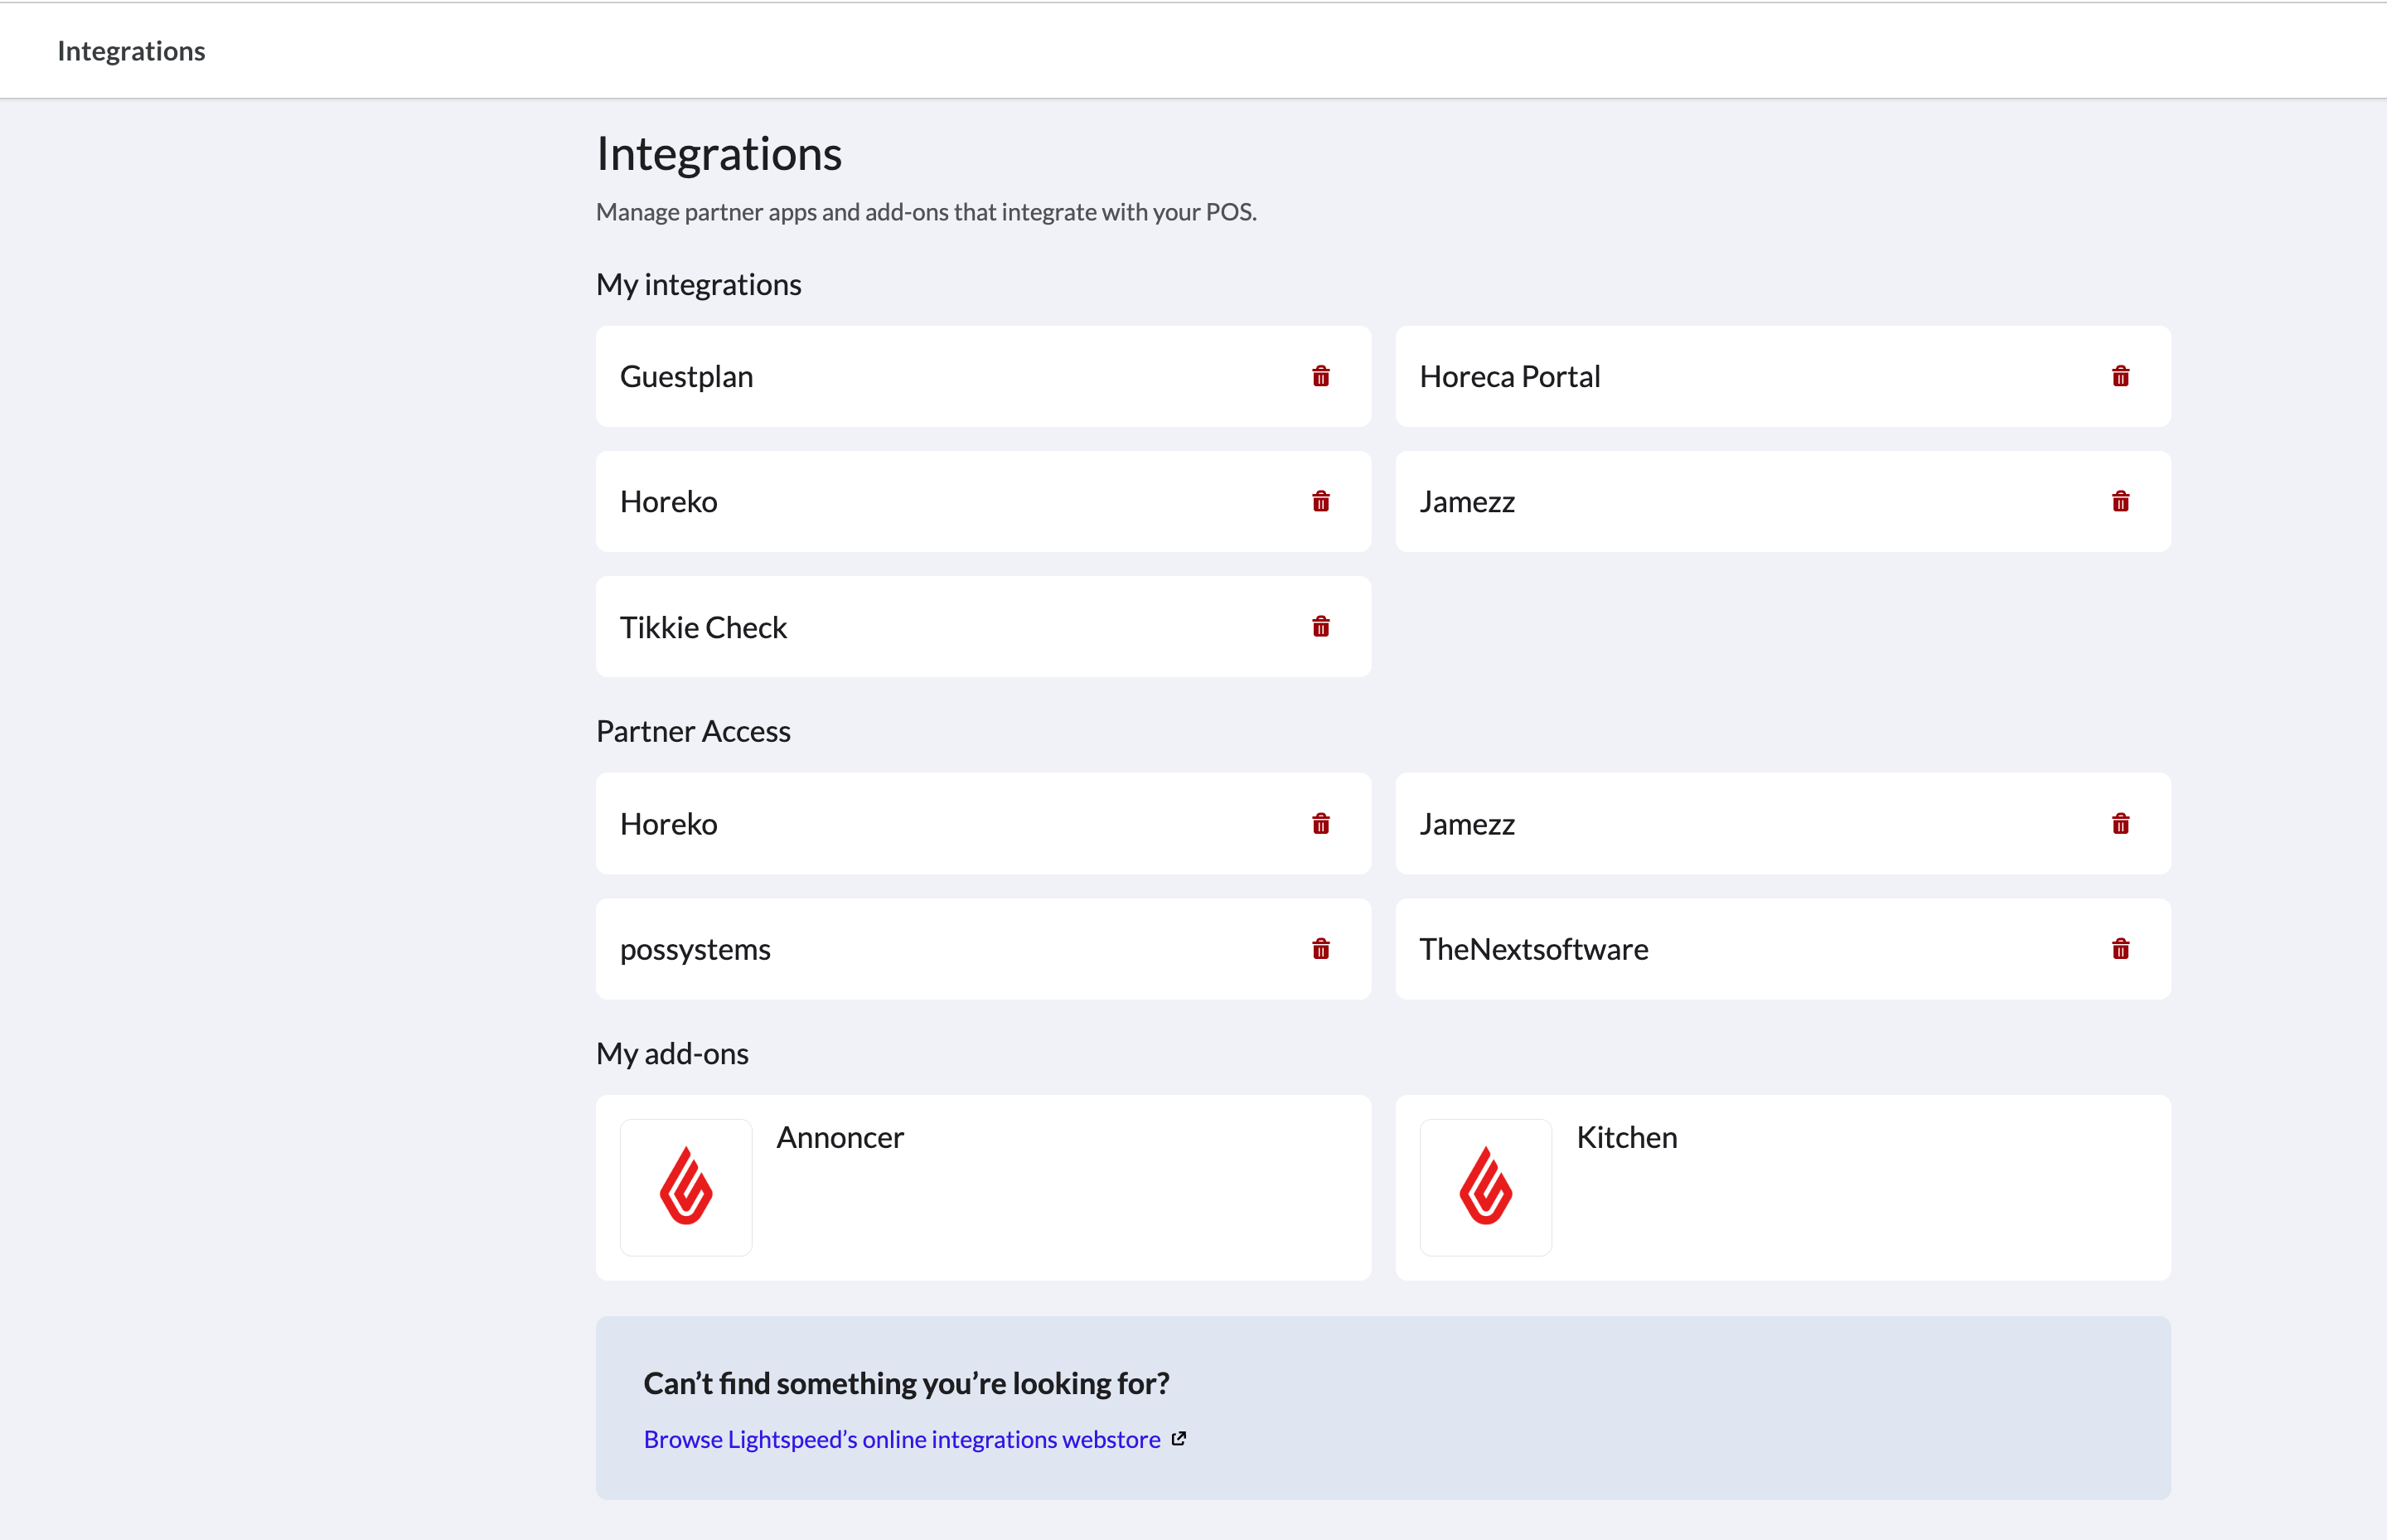
Task: Delete Jamezz under My integrations via trash icon
Action: coord(2120,501)
